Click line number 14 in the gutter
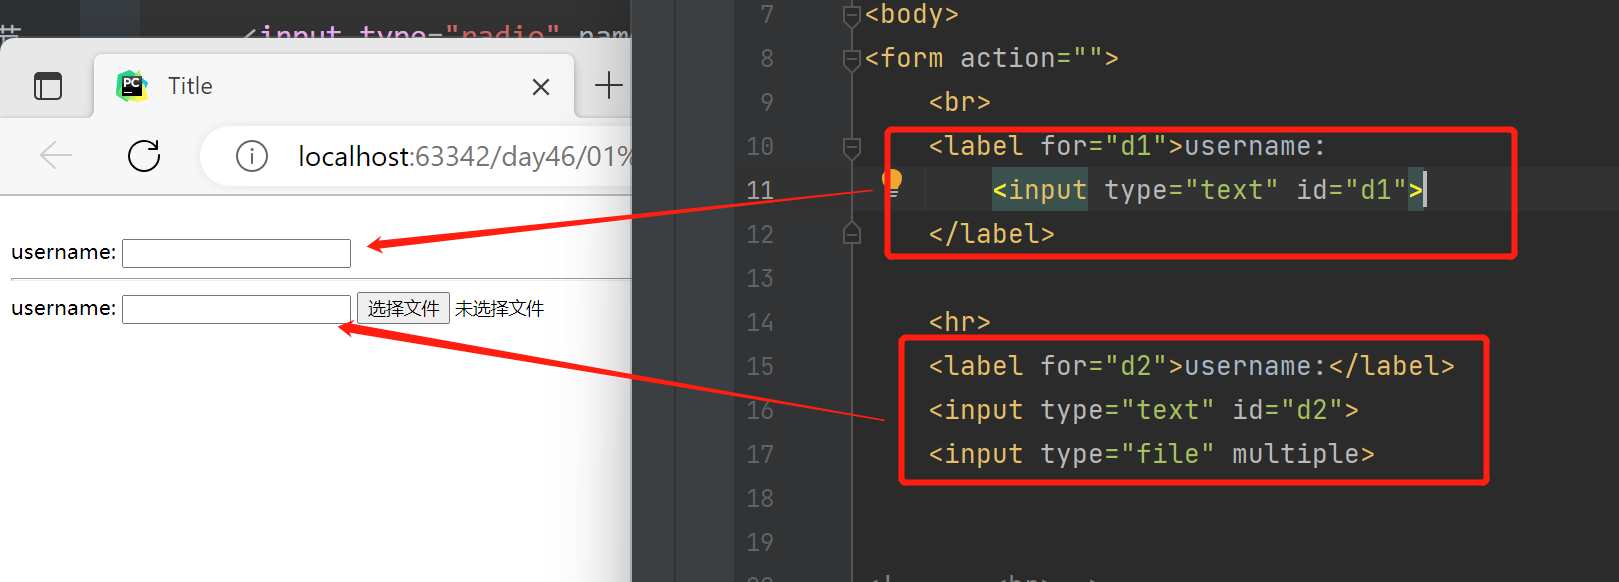 760,322
